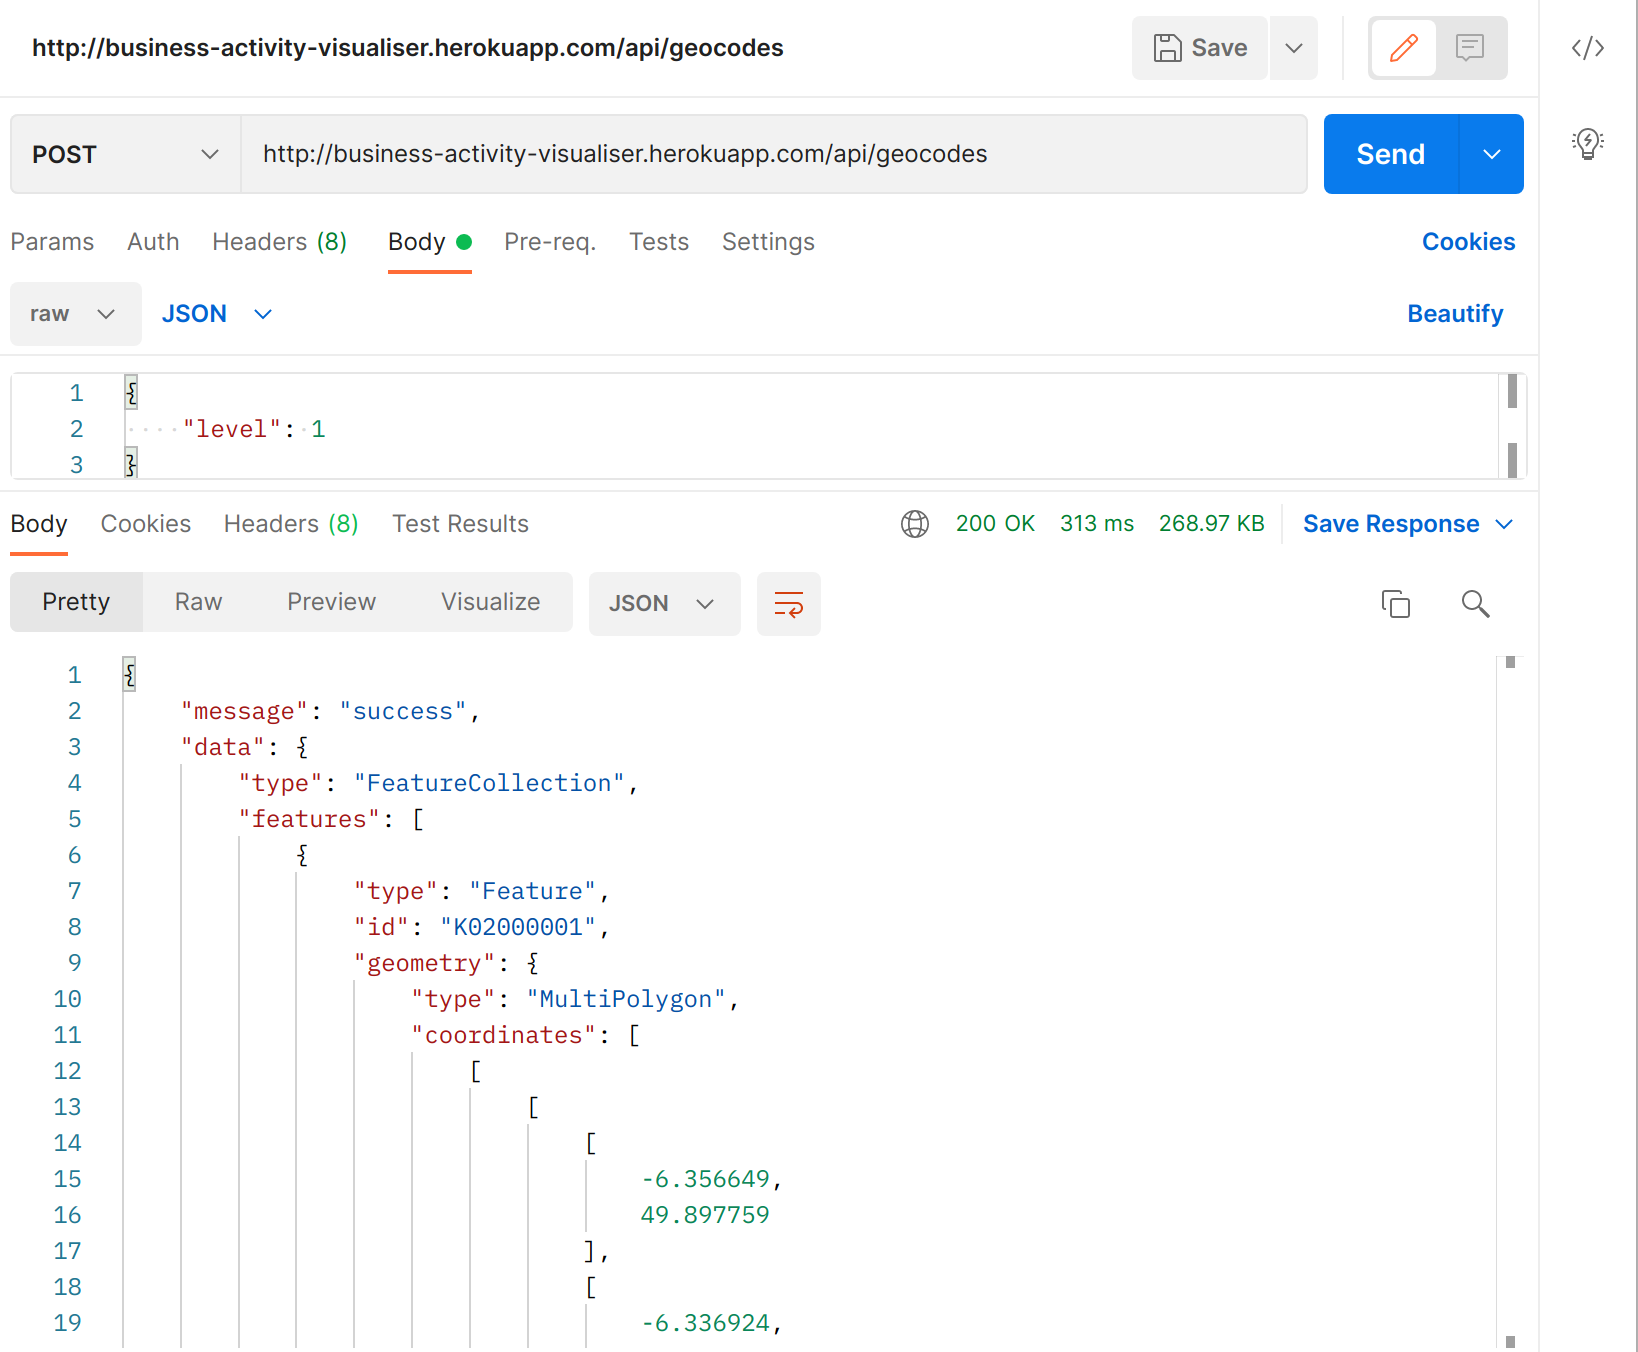This screenshot has height=1352, width=1638.
Task: Open the POST method dropdown
Action: tap(125, 154)
